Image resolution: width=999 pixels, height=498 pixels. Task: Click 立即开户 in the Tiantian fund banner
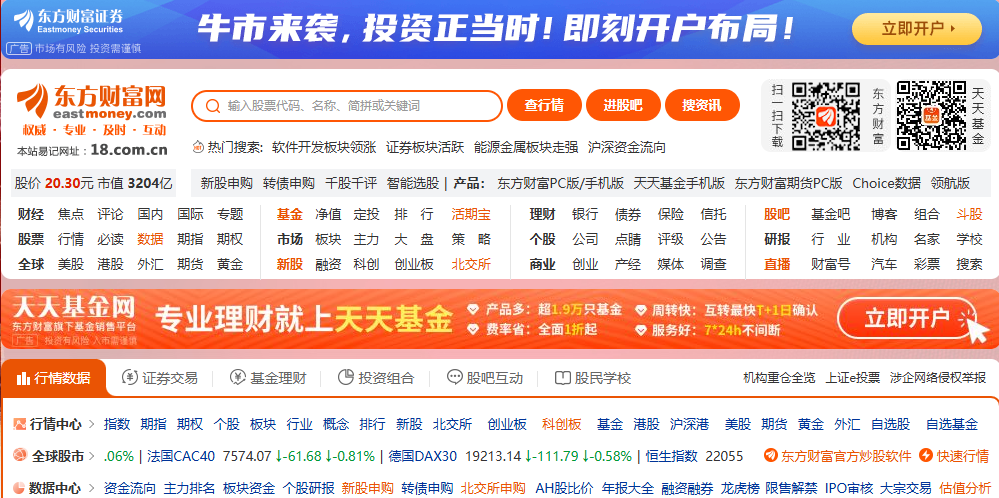tap(907, 318)
